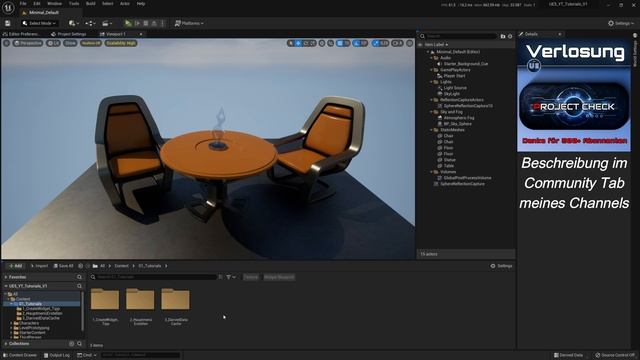Image resolution: width=640 pixels, height=360 pixels.
Task: Toggle scale snapping in the viewport toolbar
Action: [376, 43]
